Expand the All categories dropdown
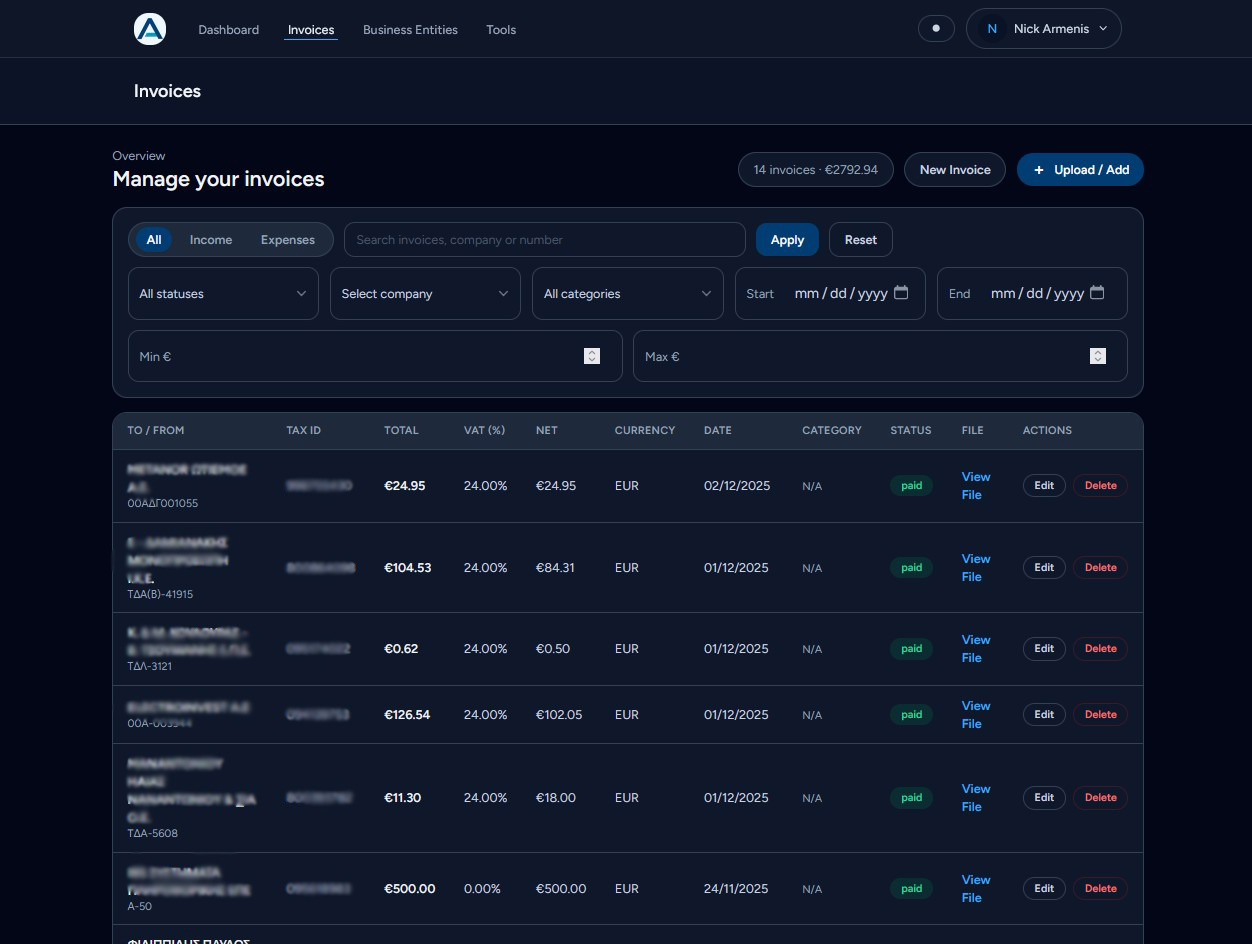Image resolution: width=1252 pixels, height=944 pixels. (x=627, y=294)
